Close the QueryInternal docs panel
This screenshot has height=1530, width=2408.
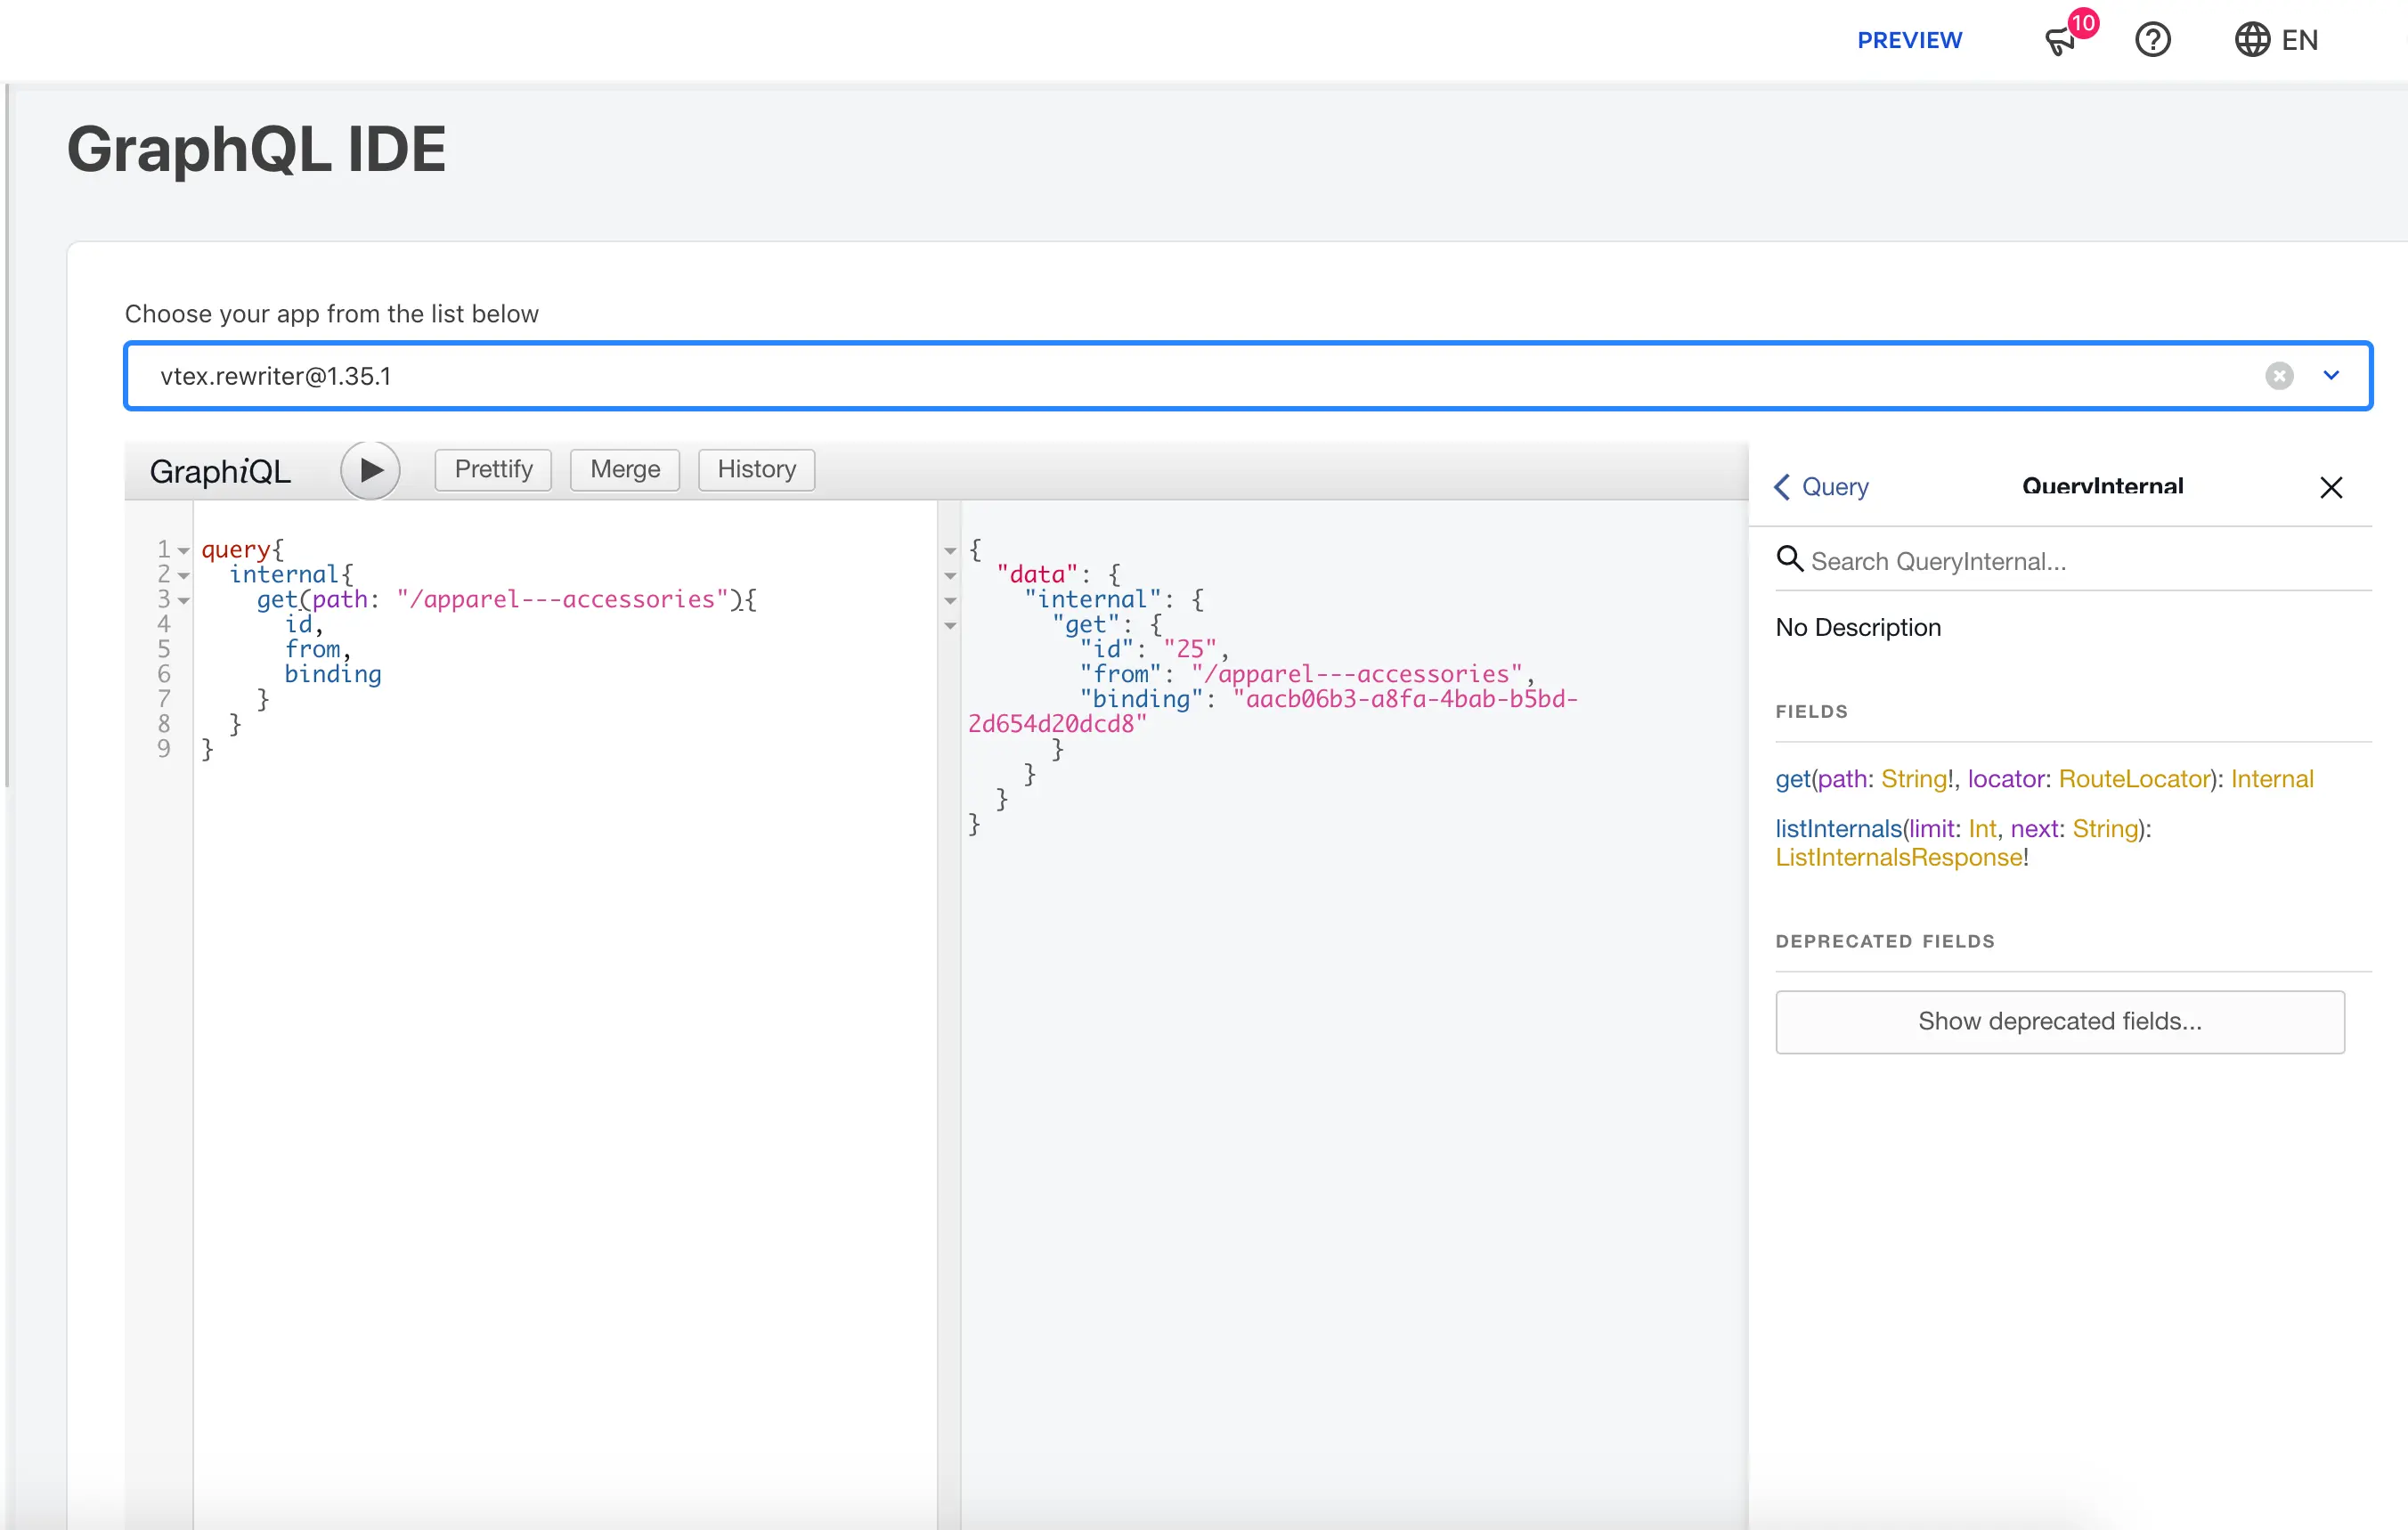coord(2331,487)
